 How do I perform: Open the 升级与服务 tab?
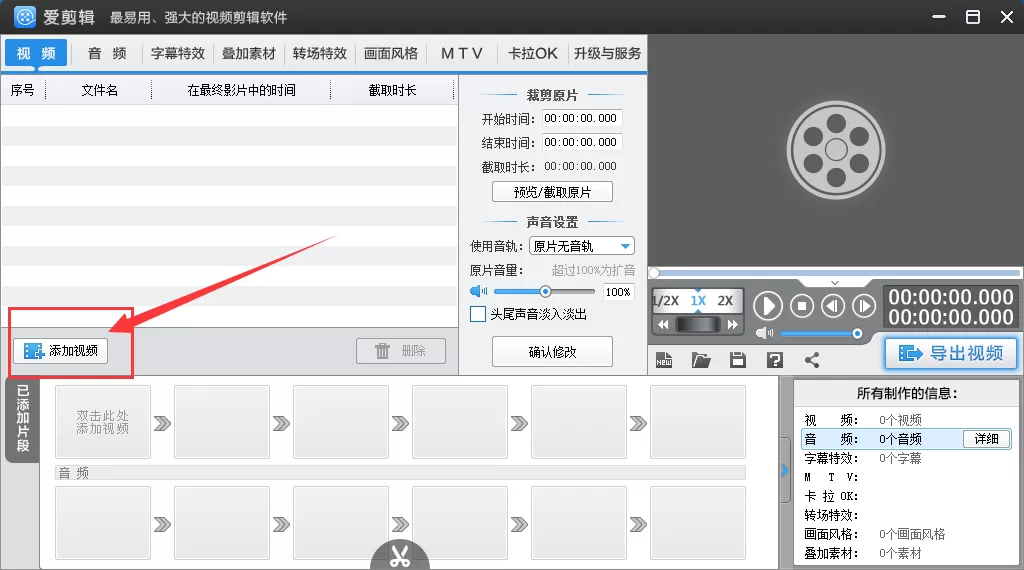(x=607, y=53)
